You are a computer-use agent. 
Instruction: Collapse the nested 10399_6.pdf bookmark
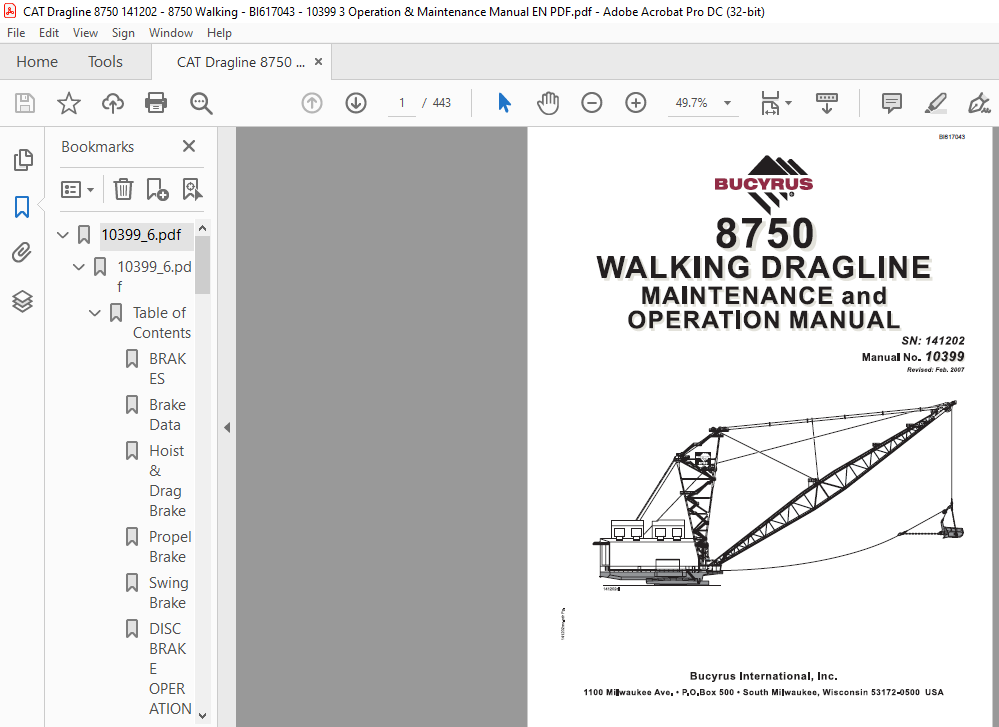click(x=78, y=267)
